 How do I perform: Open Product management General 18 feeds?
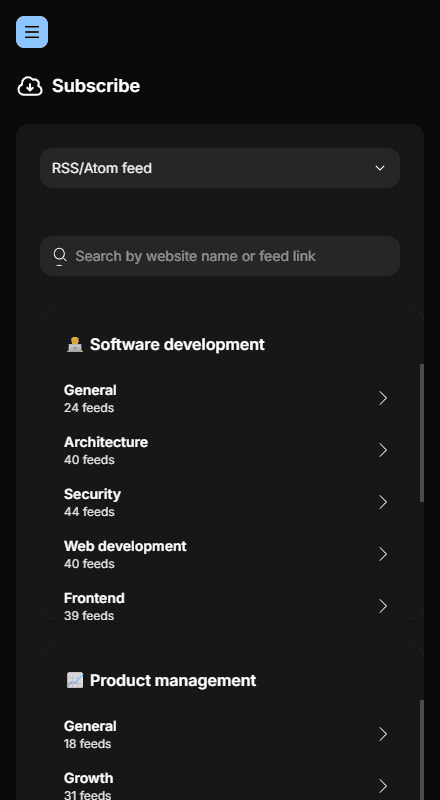pyautogui.click(x=228, y=734)
